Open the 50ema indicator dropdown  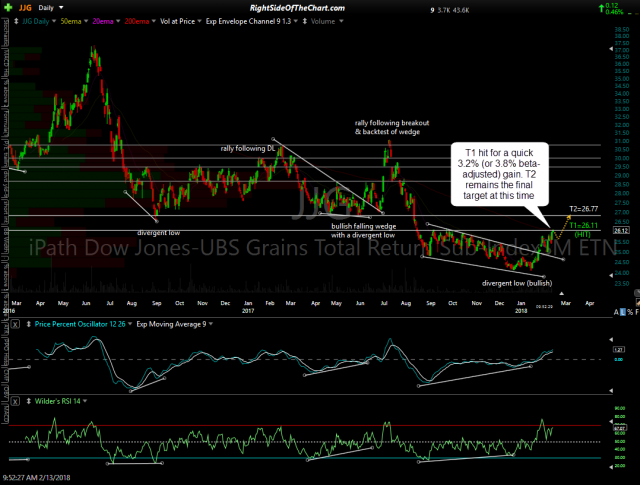pos(86,21)
